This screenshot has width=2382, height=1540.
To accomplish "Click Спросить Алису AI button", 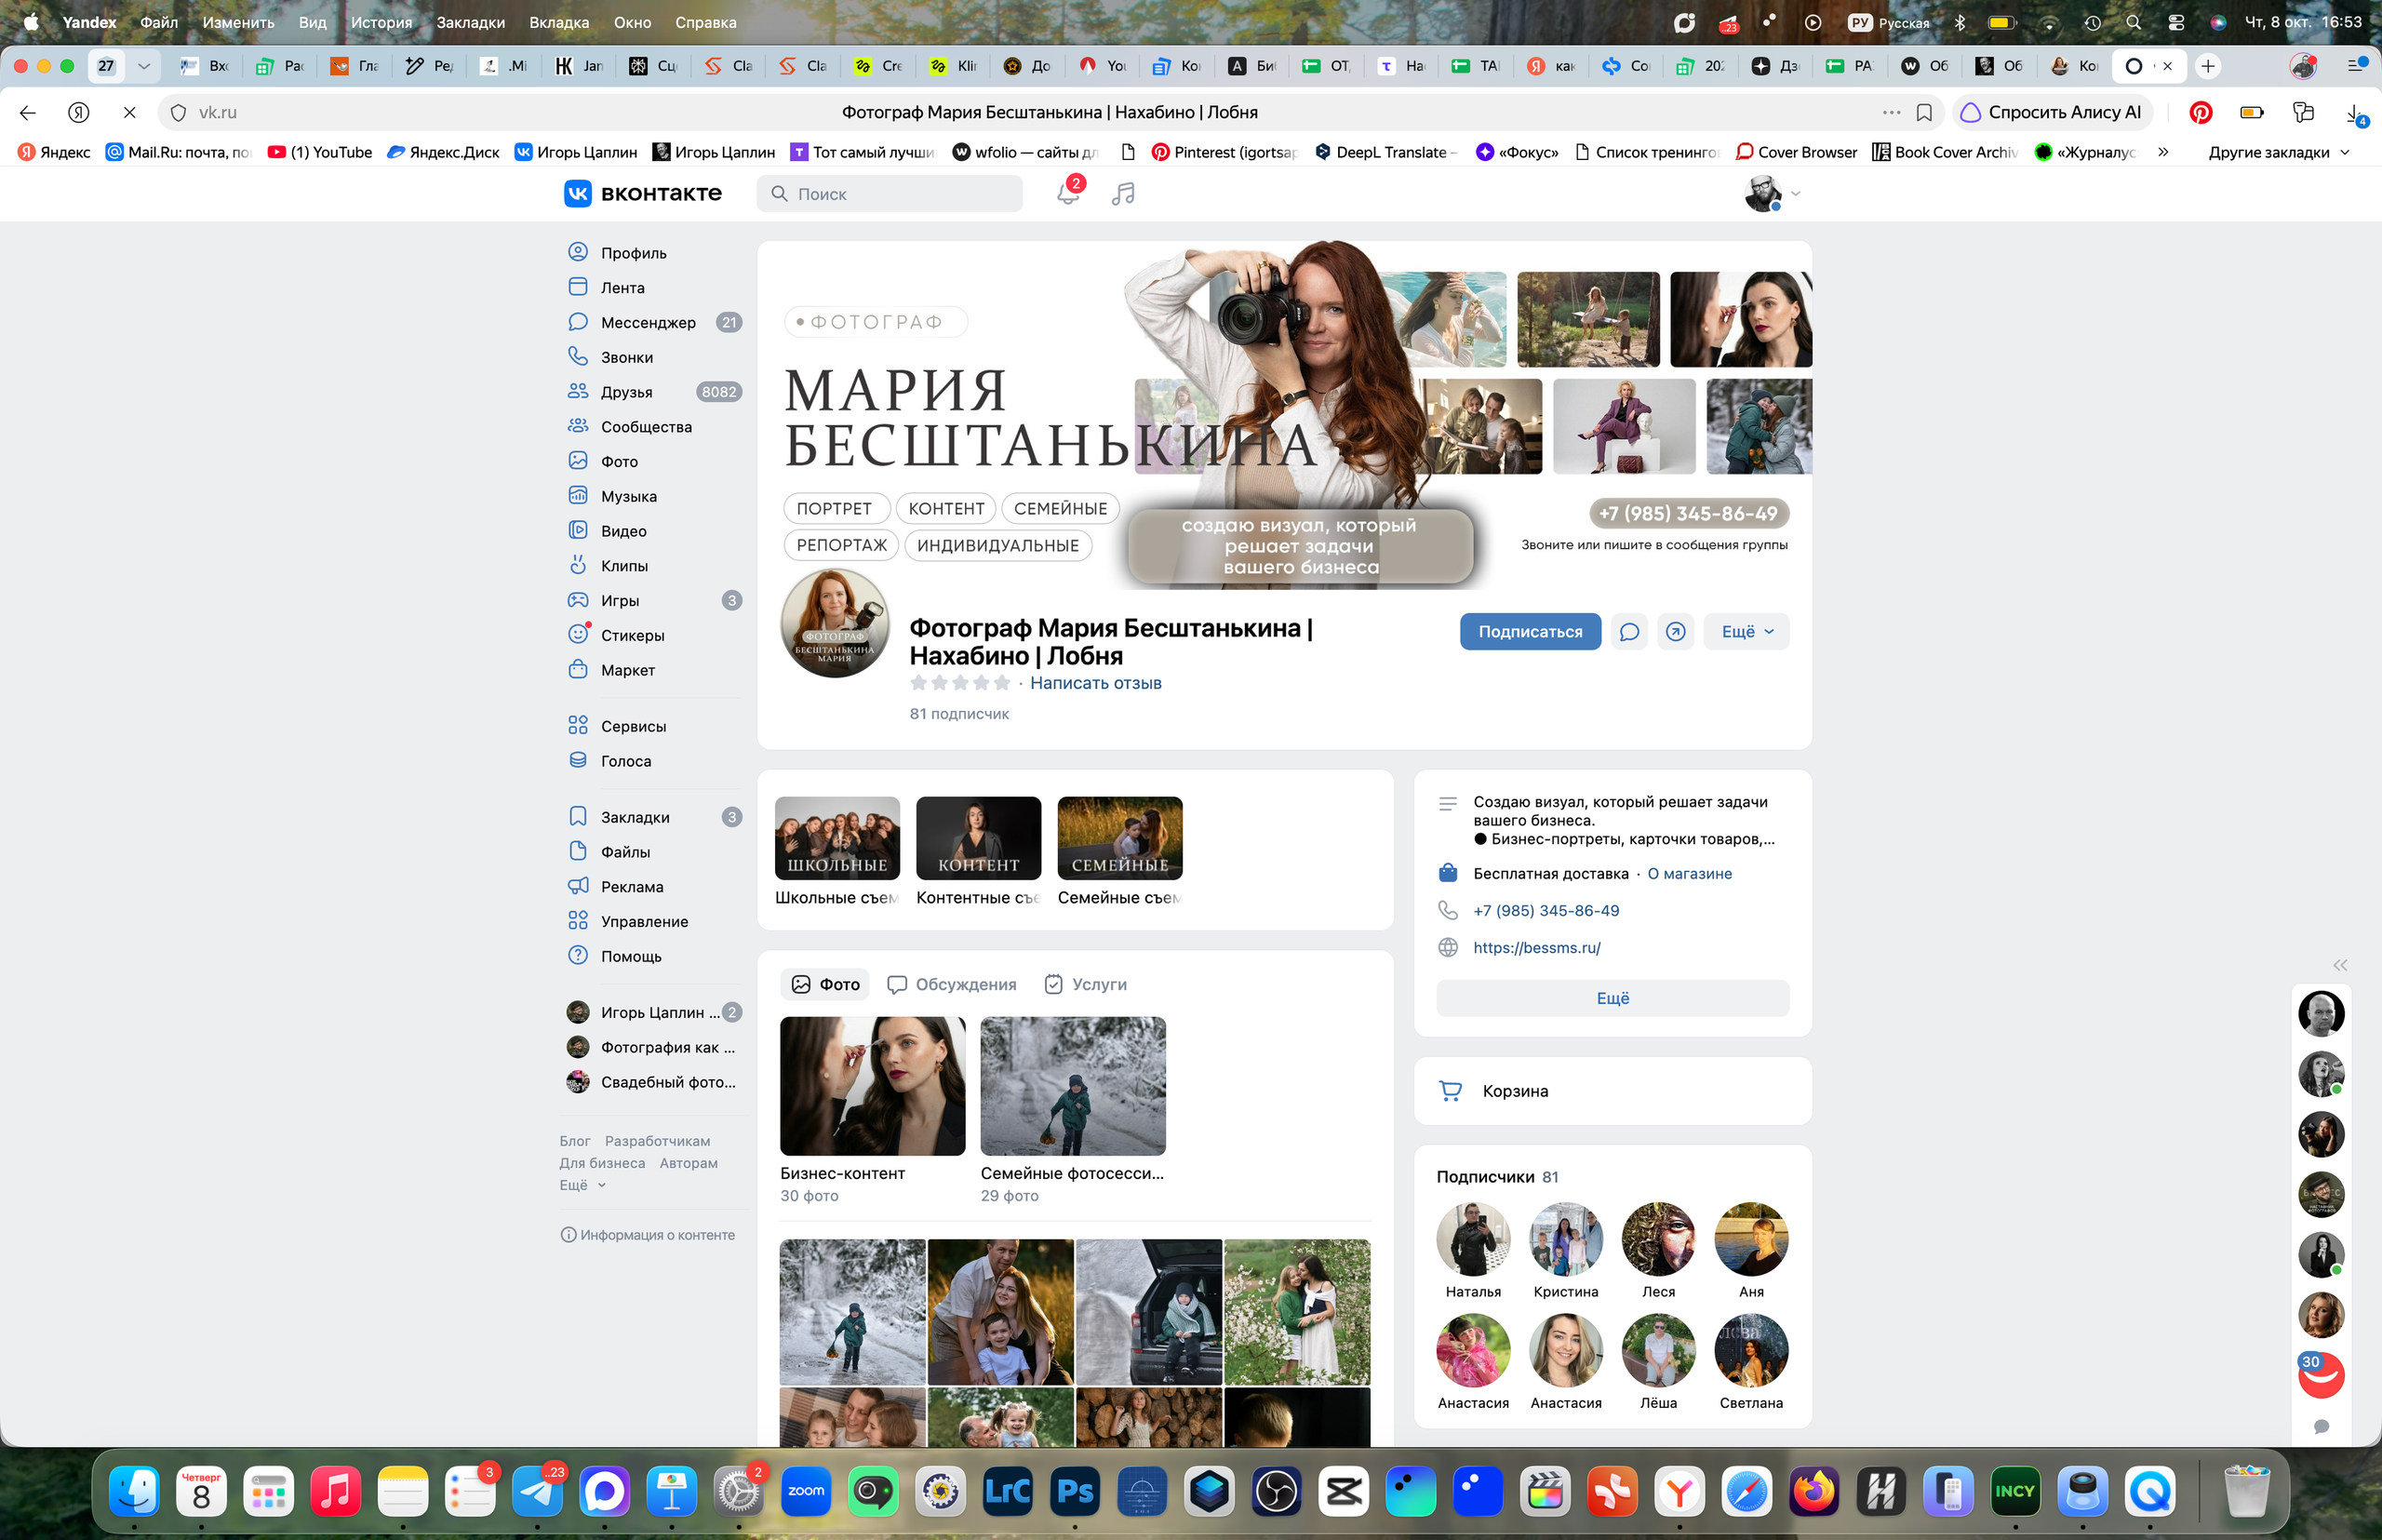I will point(2052,112).
